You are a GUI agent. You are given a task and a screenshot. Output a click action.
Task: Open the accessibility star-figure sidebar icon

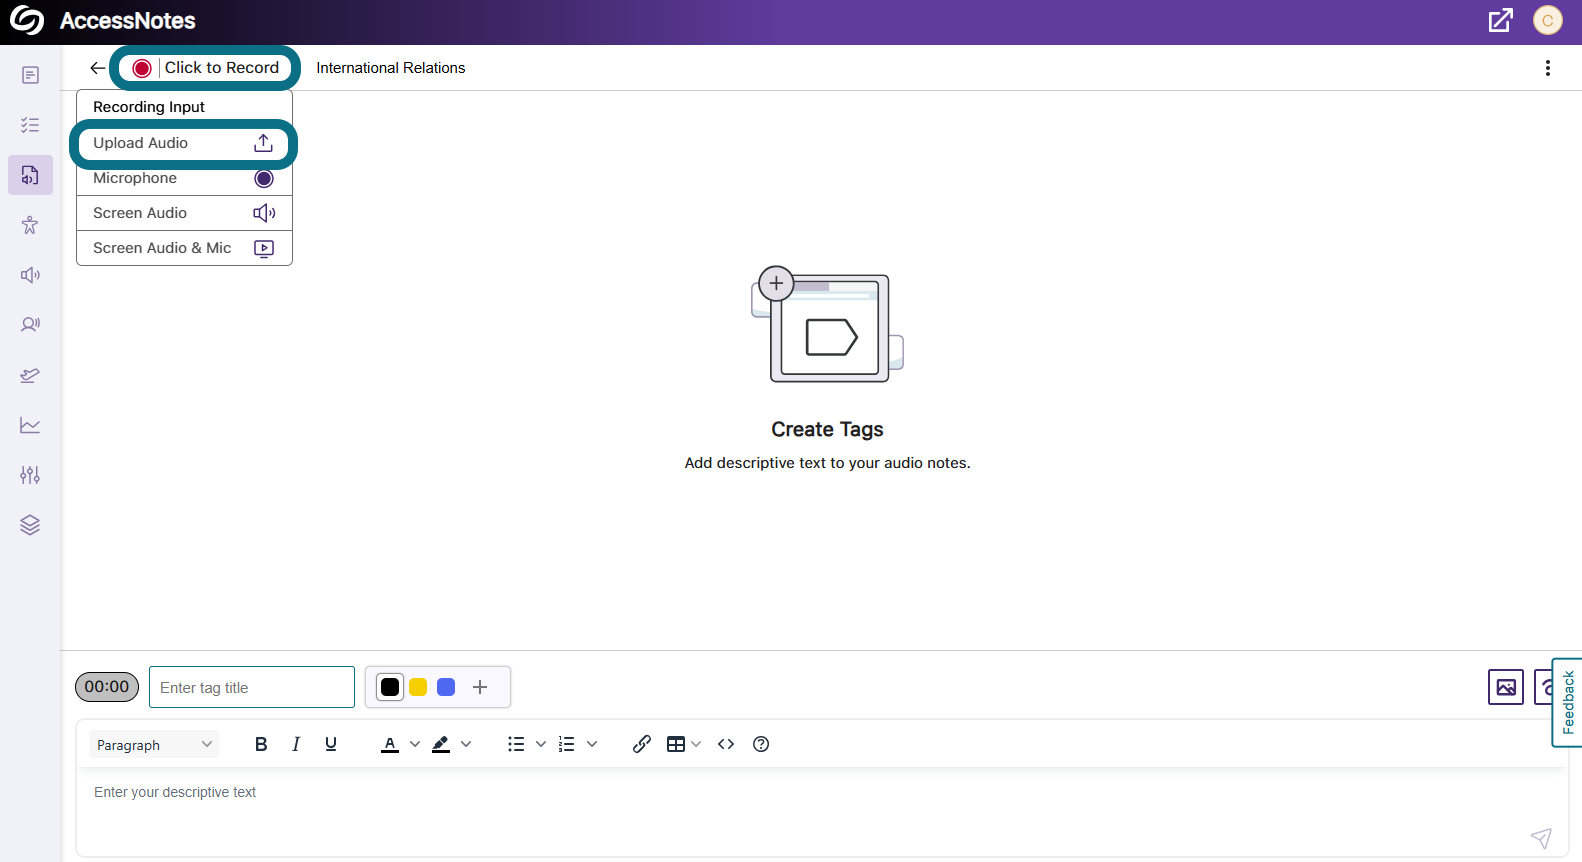point(31,225)
